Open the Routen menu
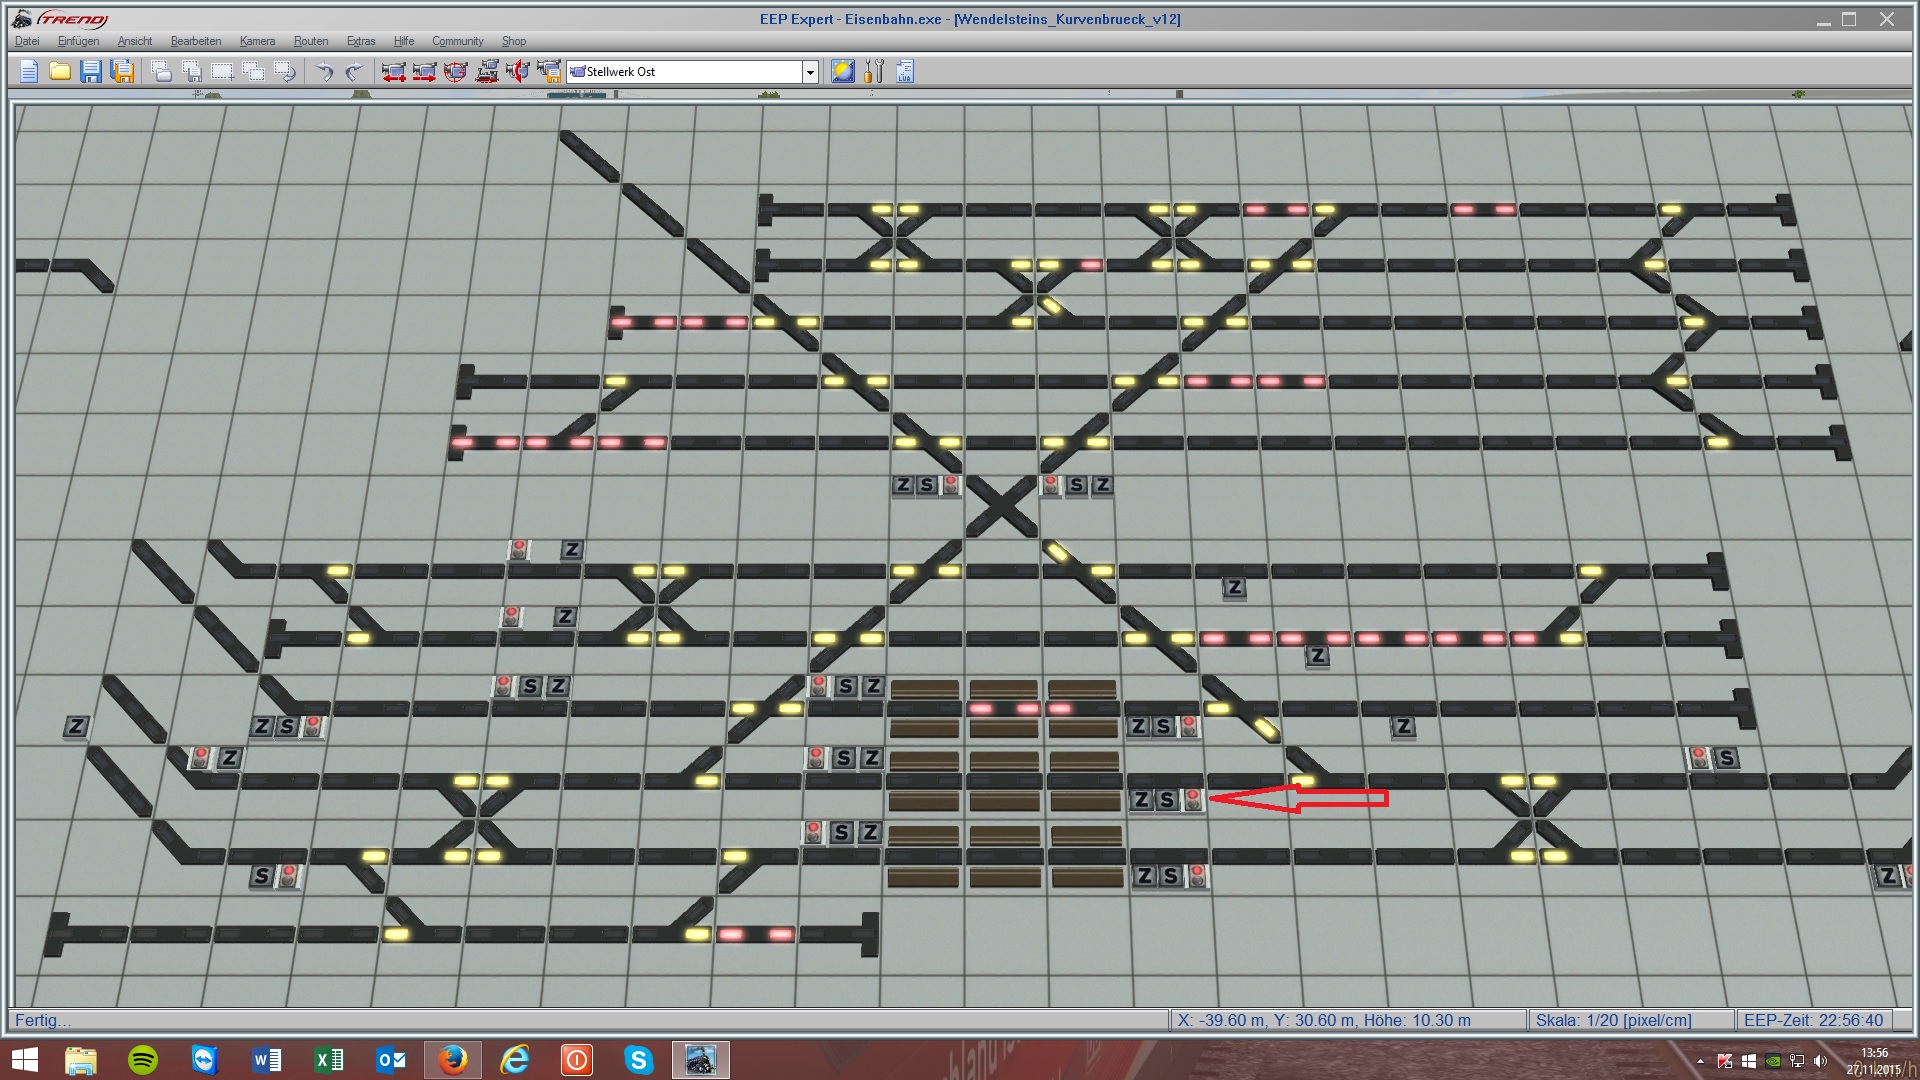Screen dimensions: 1920x1080 pos(311,41)
